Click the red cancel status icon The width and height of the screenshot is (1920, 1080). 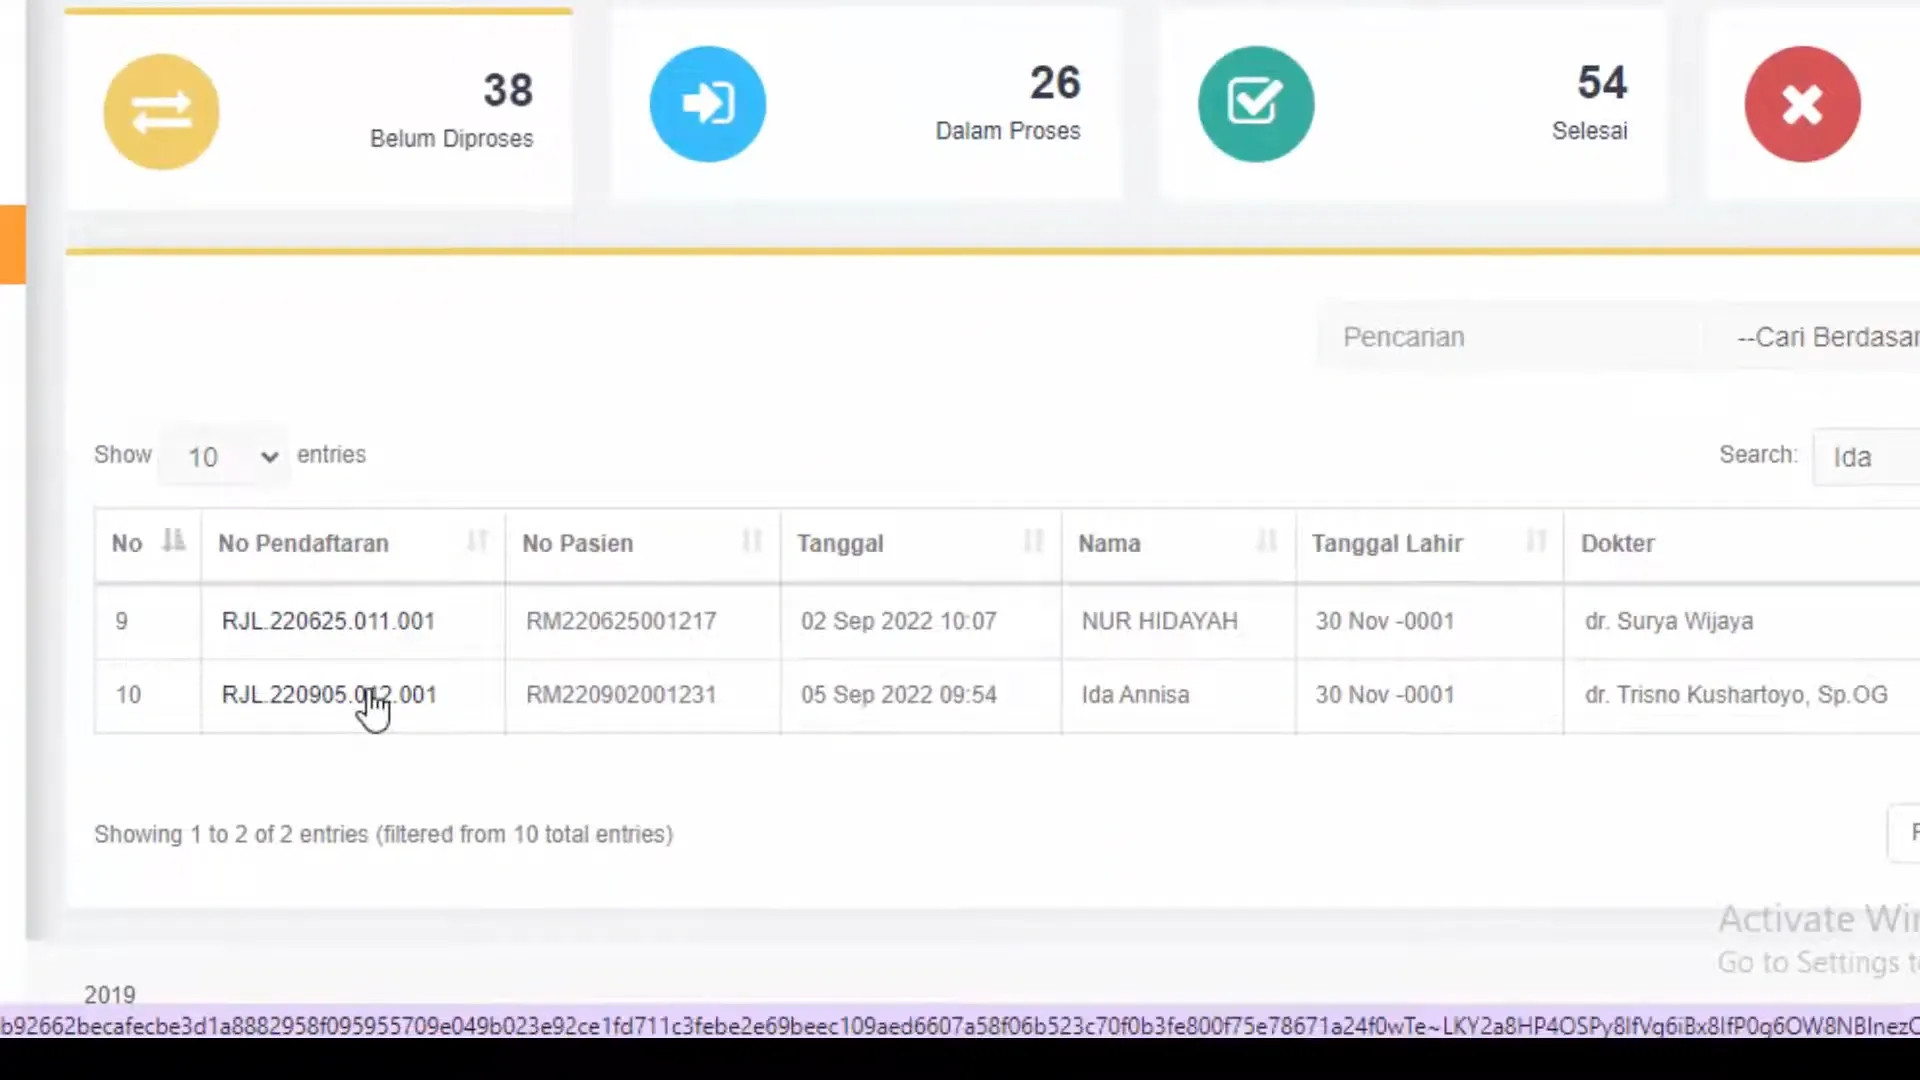tap(1802, 104)
